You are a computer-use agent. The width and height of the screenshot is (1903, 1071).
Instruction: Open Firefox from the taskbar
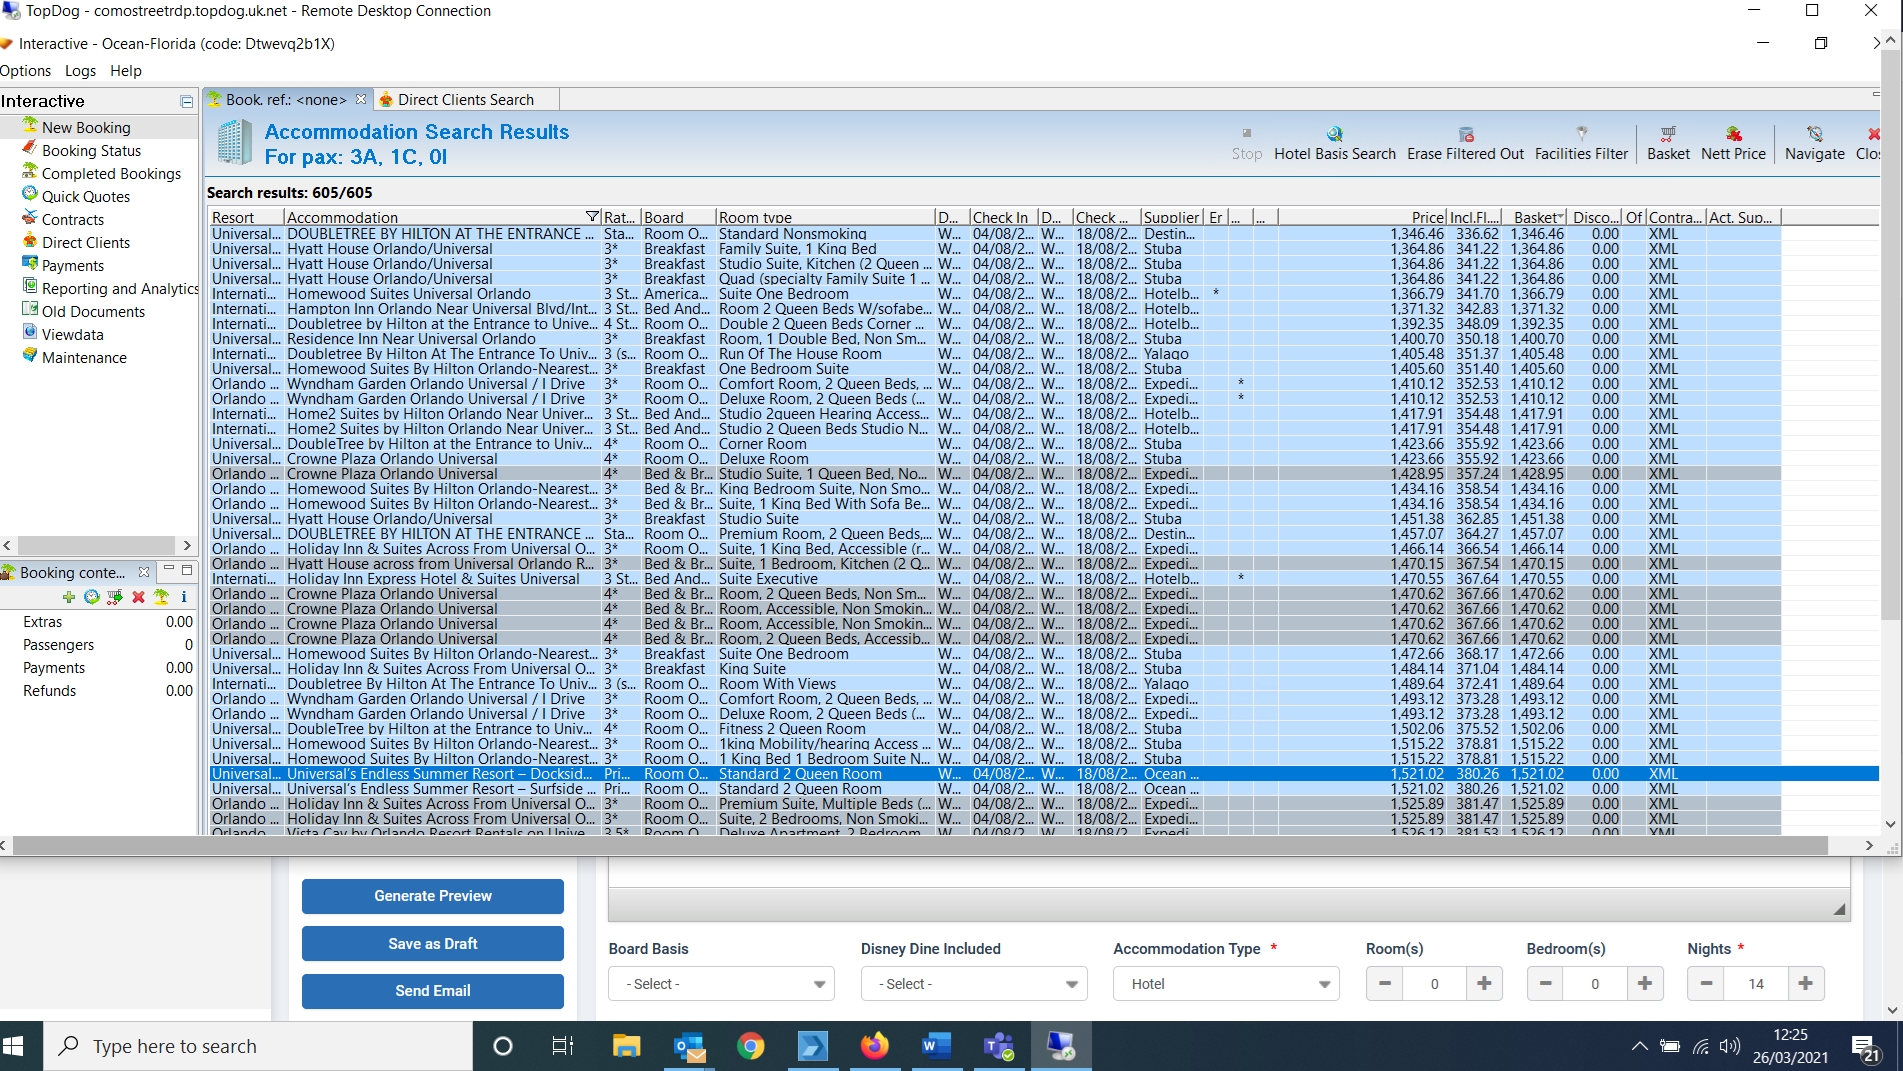click(x=874, y=1046)
